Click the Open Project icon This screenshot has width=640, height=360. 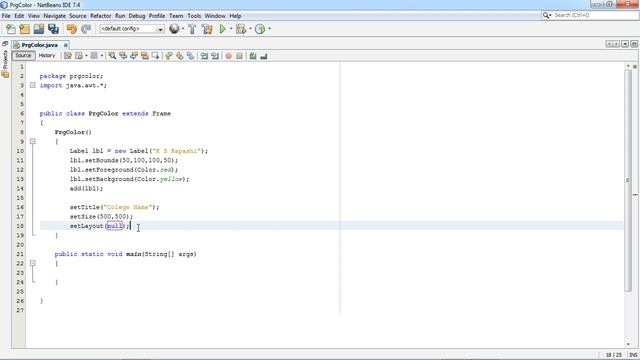(x=39, y=29)
